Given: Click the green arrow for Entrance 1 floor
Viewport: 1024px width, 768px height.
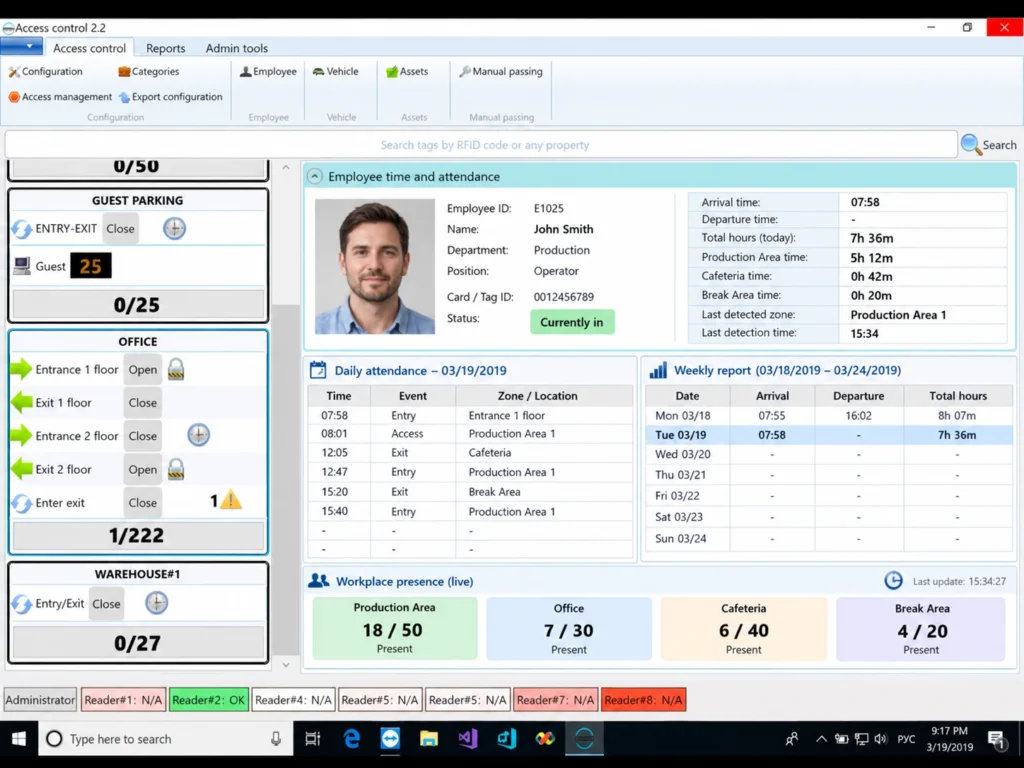Looking at the screenshot, I should point(21,369).
